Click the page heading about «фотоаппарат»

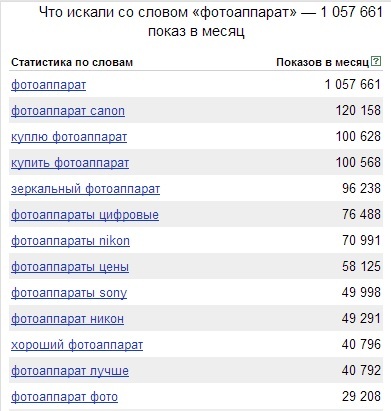pyautogui.click(x=211, y=21)
